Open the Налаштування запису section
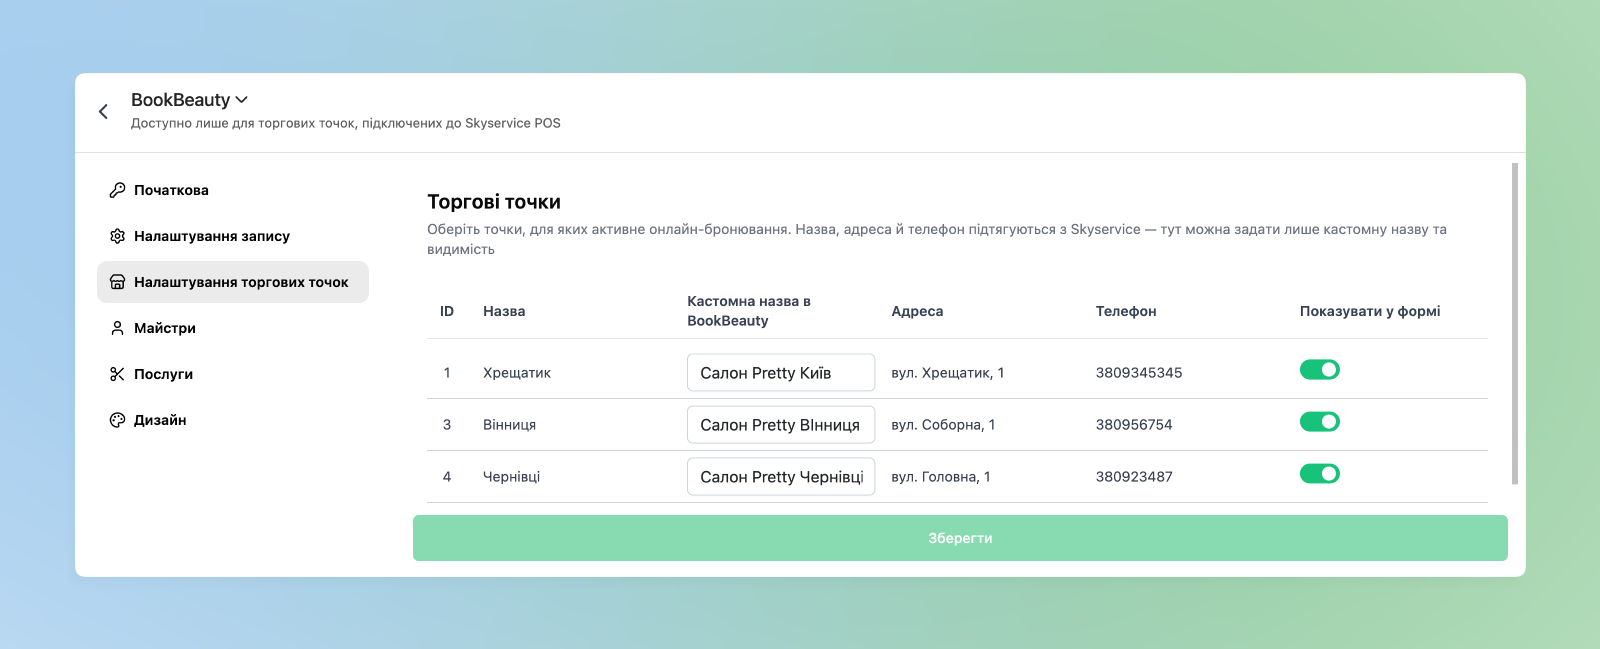The height and width of the screenshot is (649, 1600). coord(233,236)
